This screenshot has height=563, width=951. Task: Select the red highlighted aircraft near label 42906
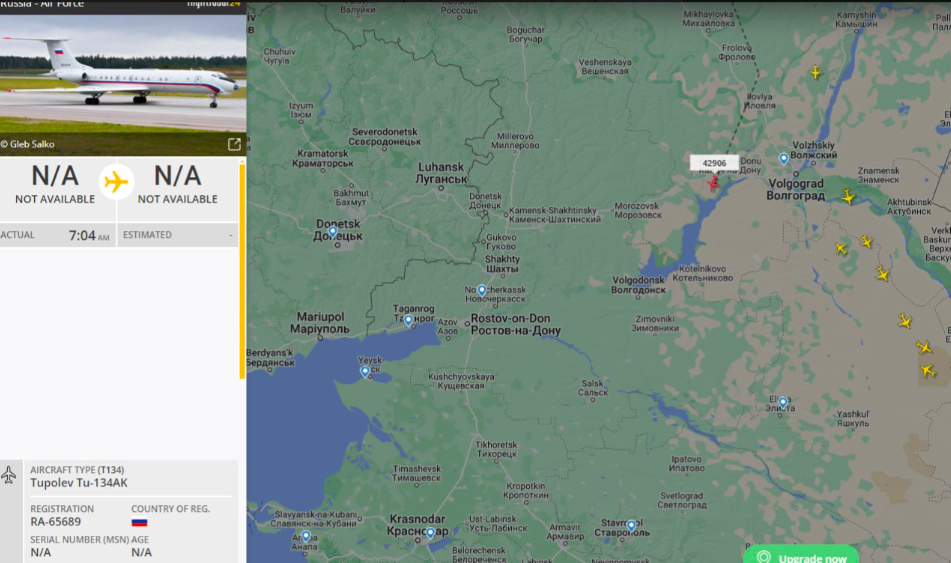[x=714, y=183]
